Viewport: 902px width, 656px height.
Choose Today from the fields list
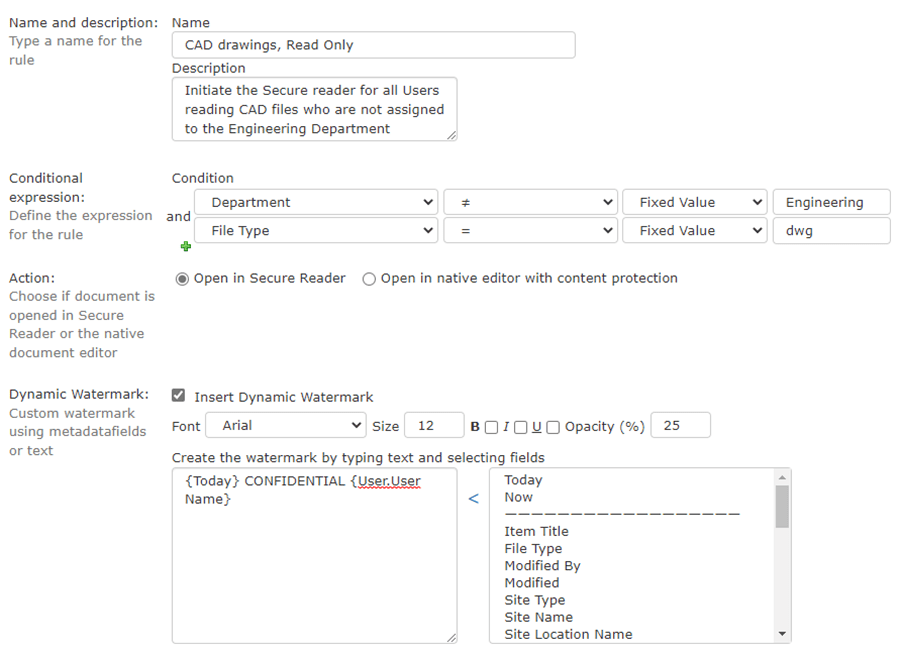pyautogui.click(x=523, y=480)
